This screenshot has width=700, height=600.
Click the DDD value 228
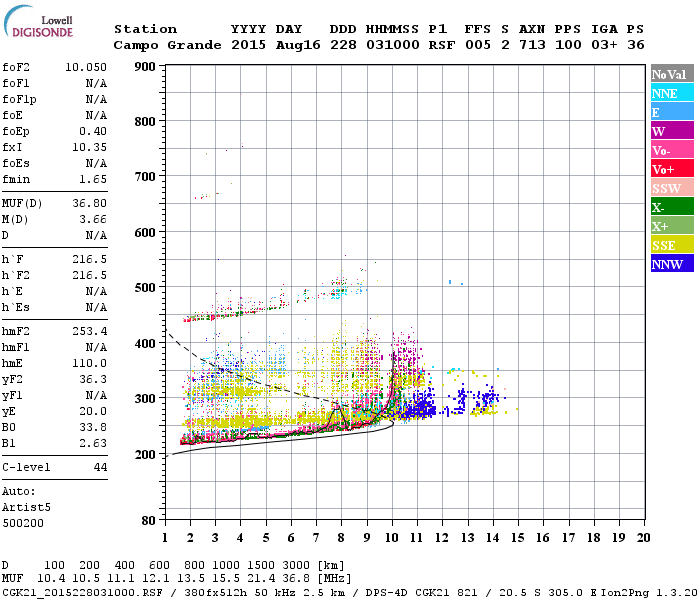click(x=343, y=45)
